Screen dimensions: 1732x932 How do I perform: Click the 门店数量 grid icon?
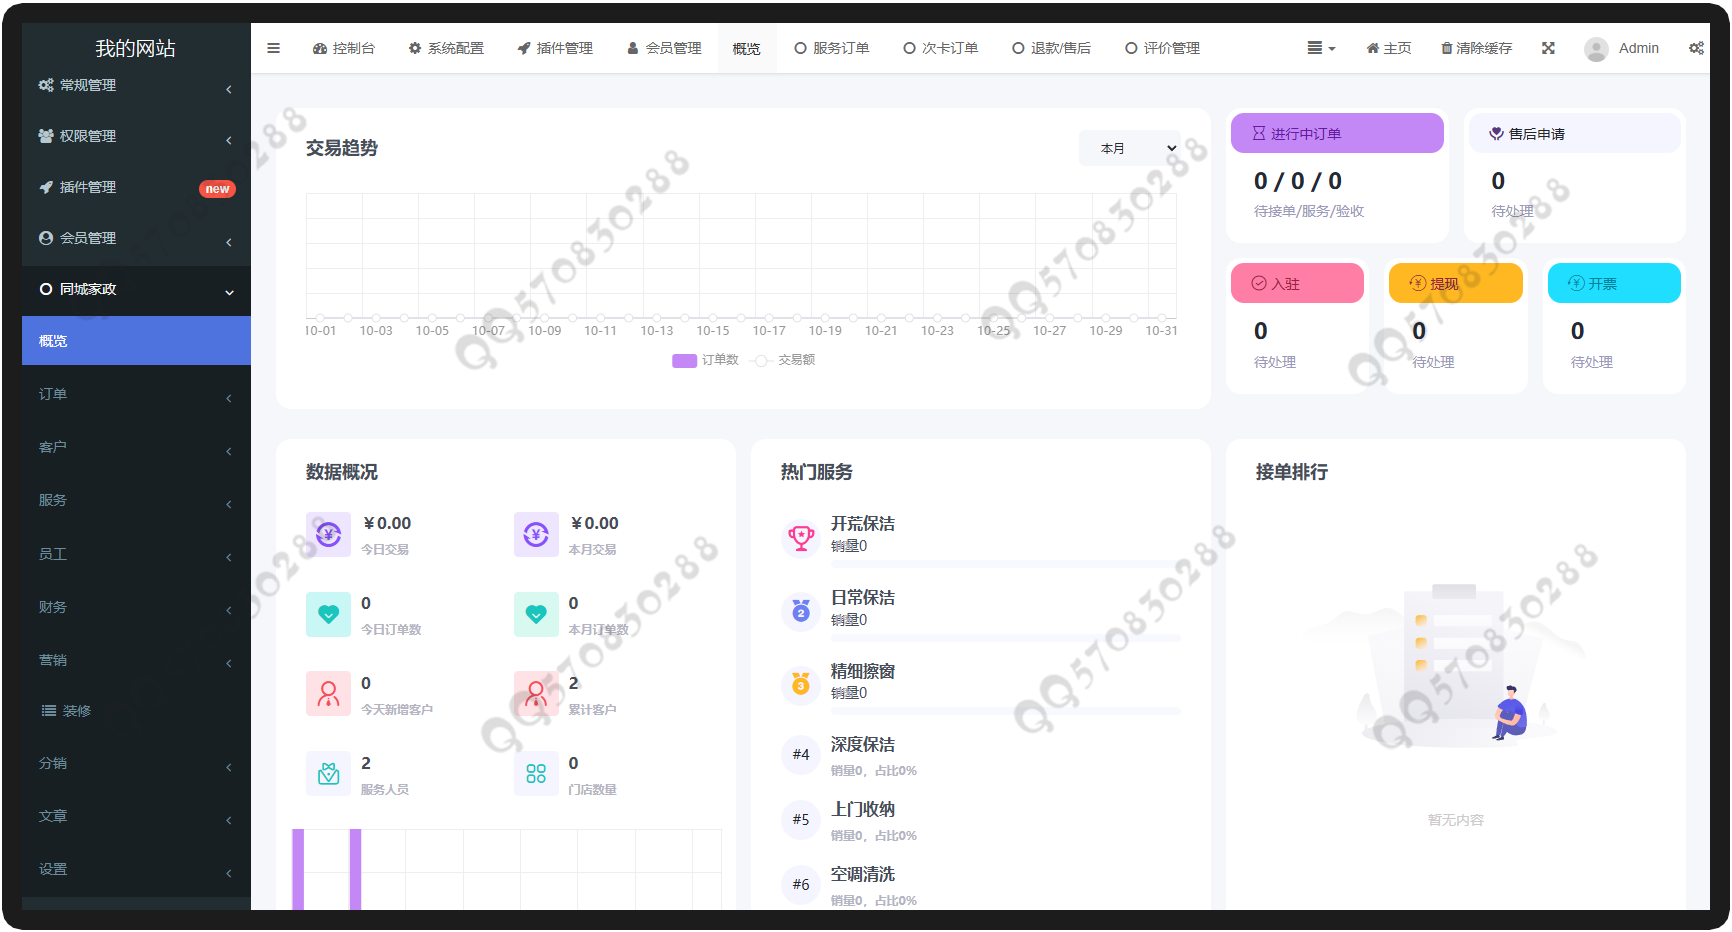(x=536, y=774)
